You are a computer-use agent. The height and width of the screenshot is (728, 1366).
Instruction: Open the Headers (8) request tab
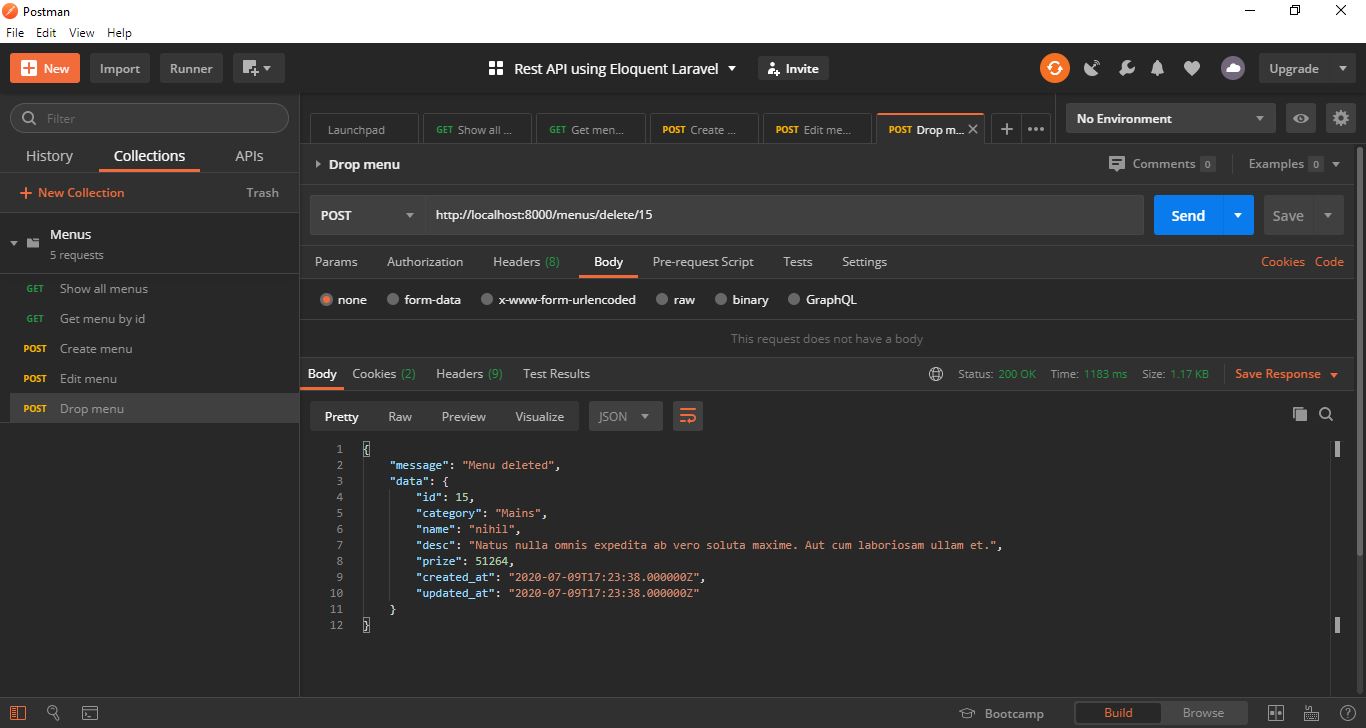pos(526,262)
